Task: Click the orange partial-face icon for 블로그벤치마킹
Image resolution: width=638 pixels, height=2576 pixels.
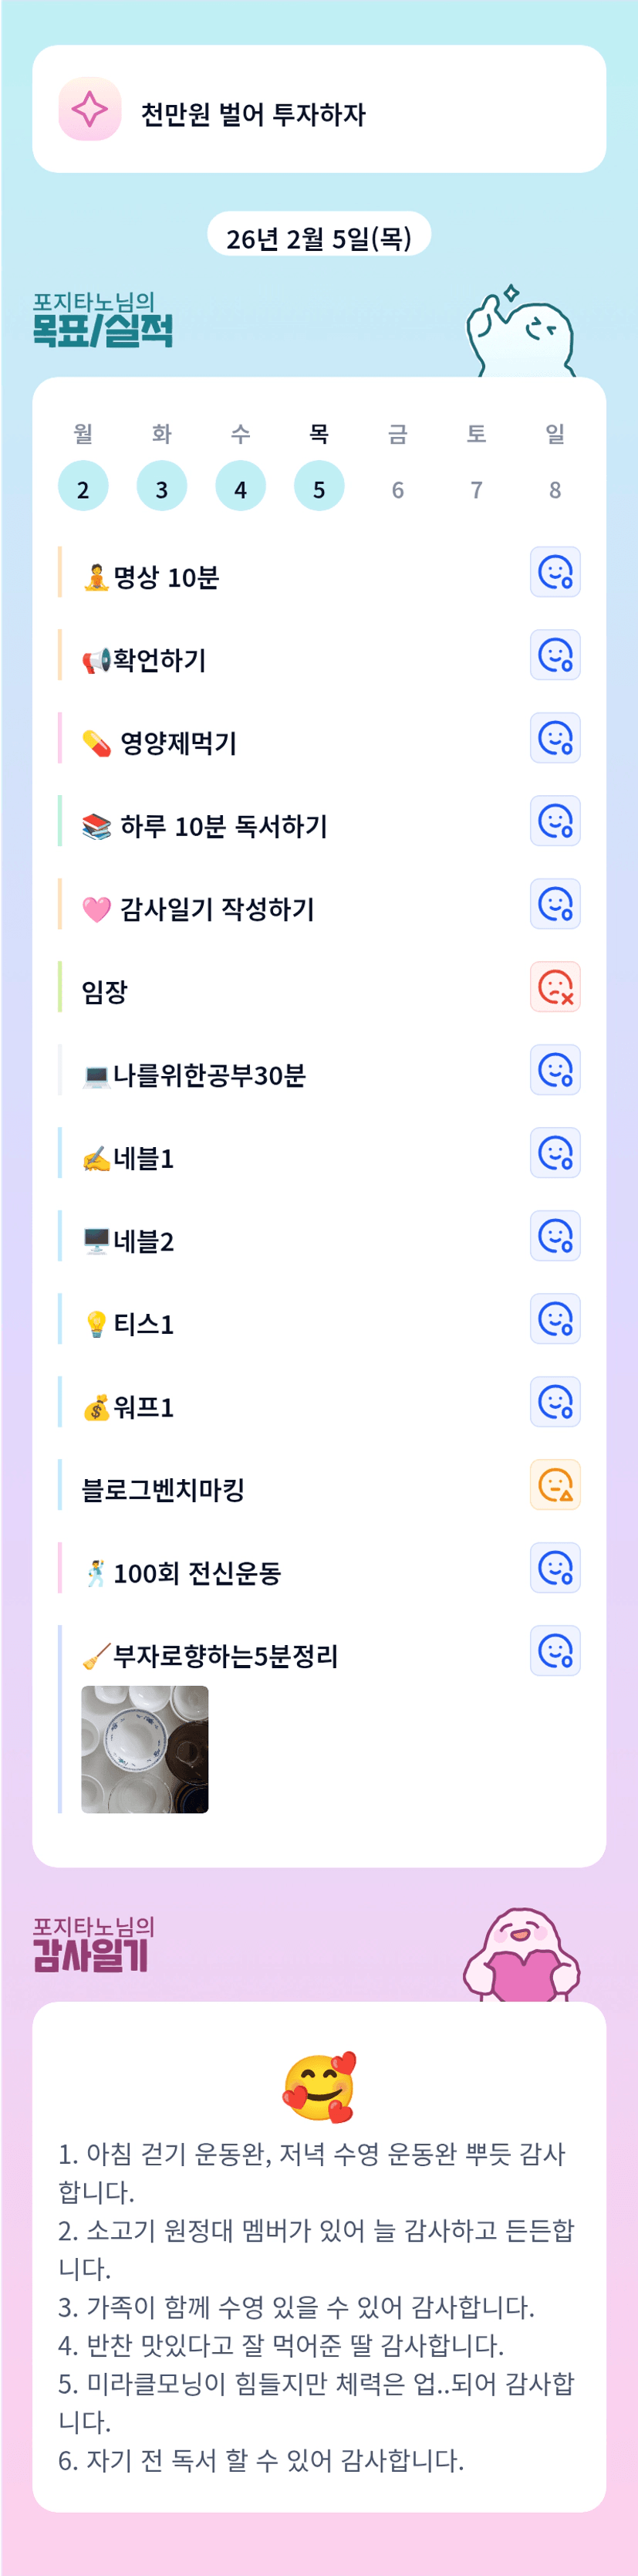Action: [555, 1486]
